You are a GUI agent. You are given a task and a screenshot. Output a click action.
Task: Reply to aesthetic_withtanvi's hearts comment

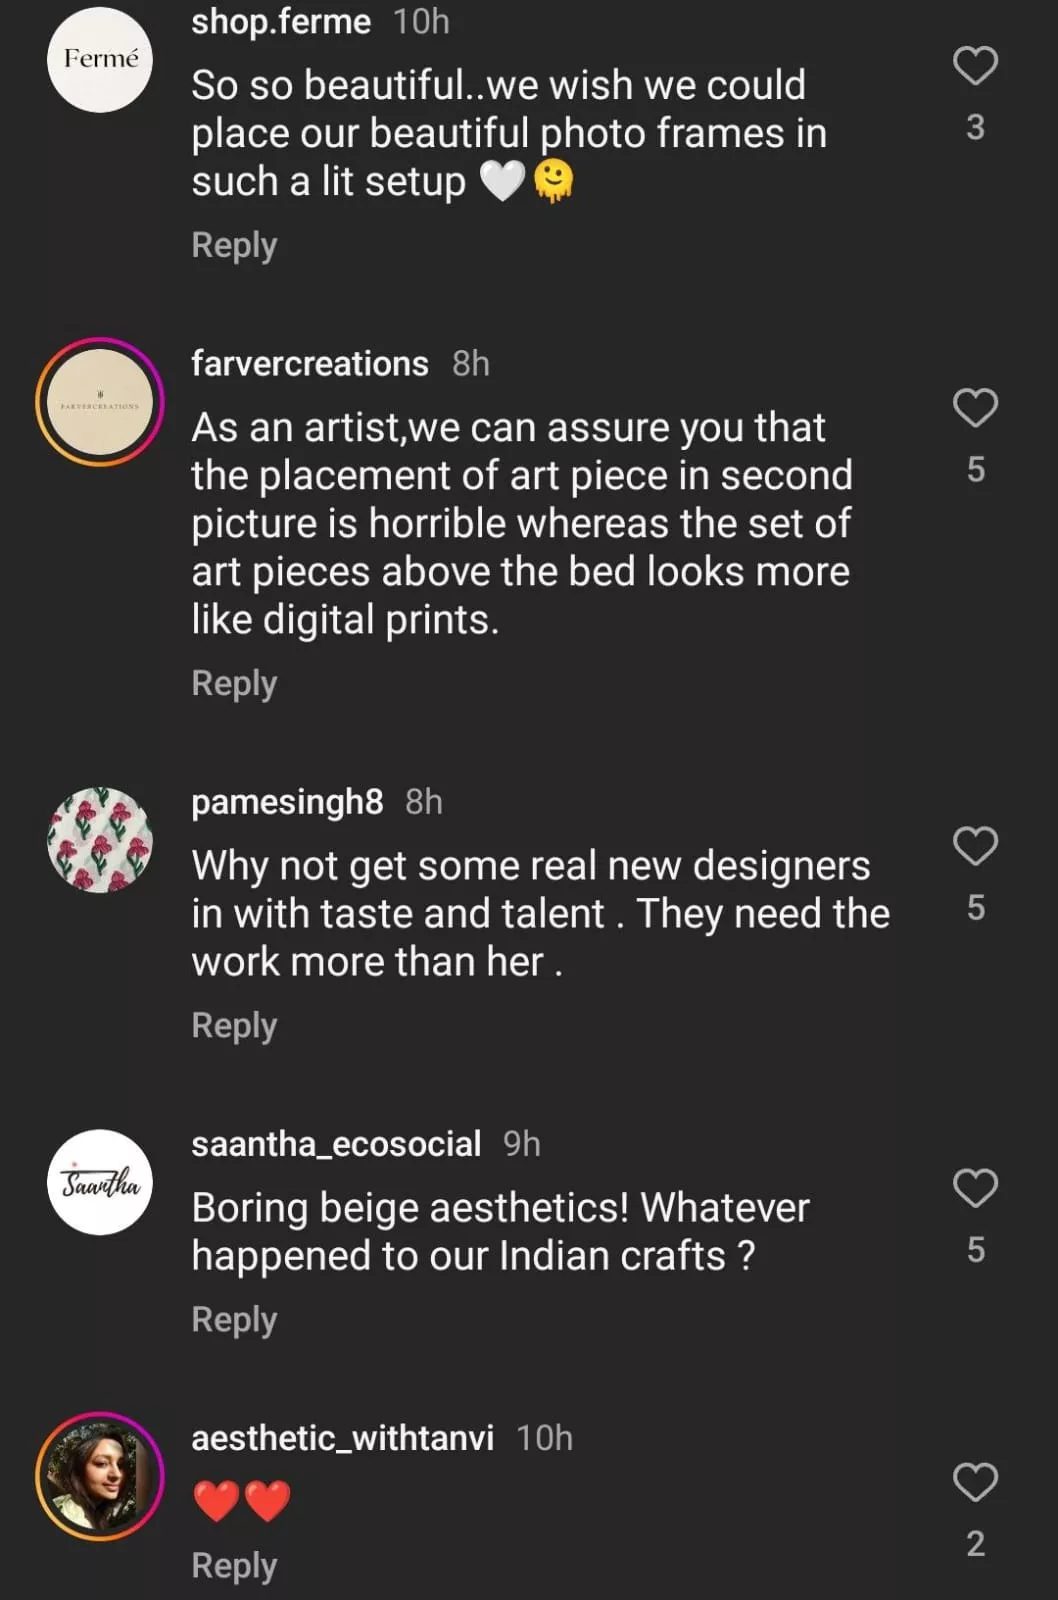coord(234,1565)
